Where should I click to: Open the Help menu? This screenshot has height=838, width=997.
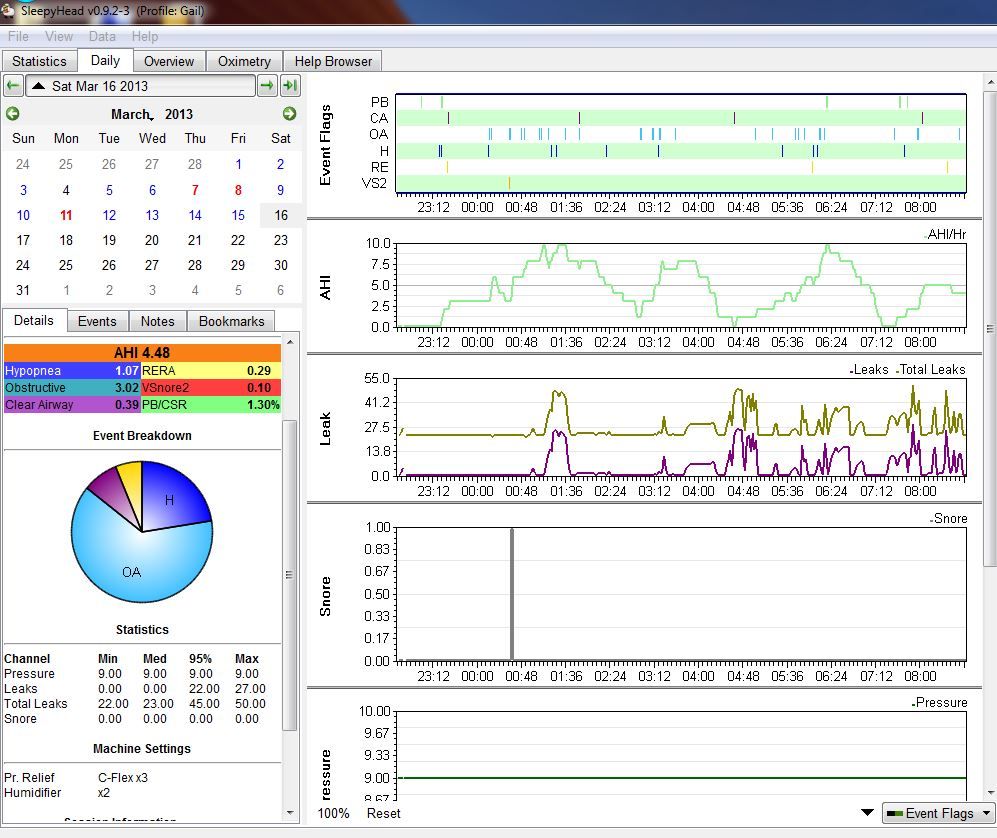coord(145,36)
